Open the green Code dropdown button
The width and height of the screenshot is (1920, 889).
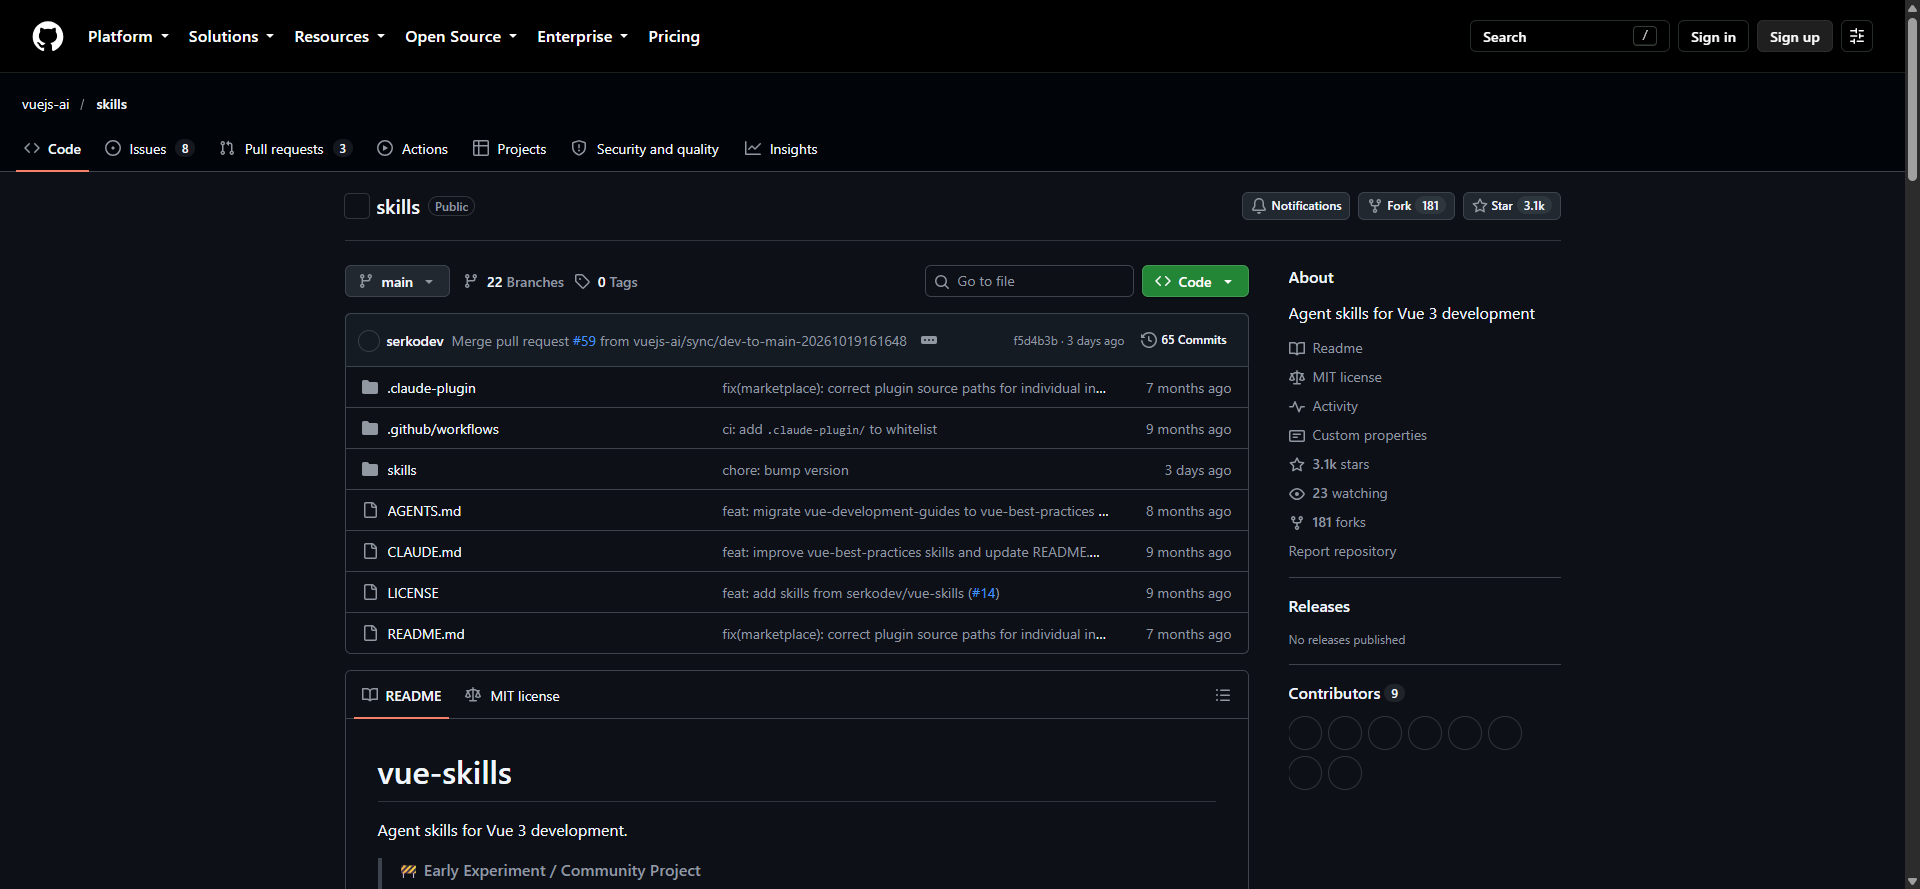click(1195, 281)
